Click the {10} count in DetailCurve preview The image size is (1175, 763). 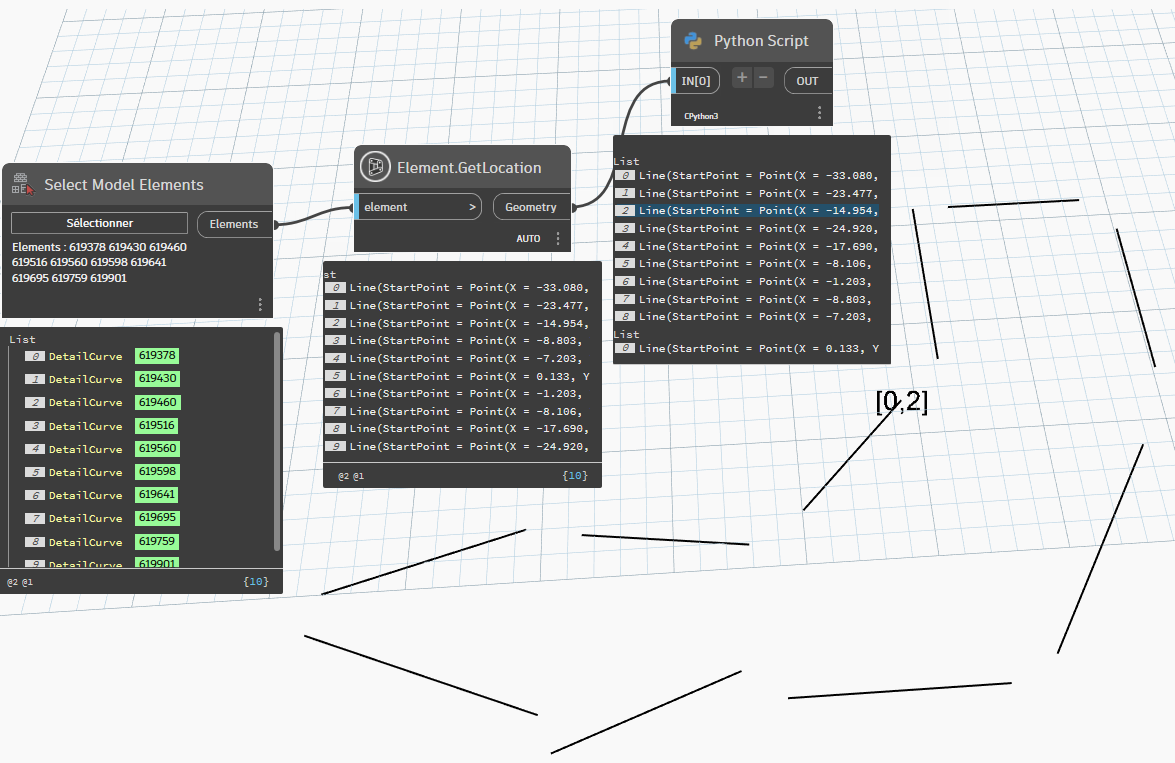pyautogui.click(x=256, y=582)
